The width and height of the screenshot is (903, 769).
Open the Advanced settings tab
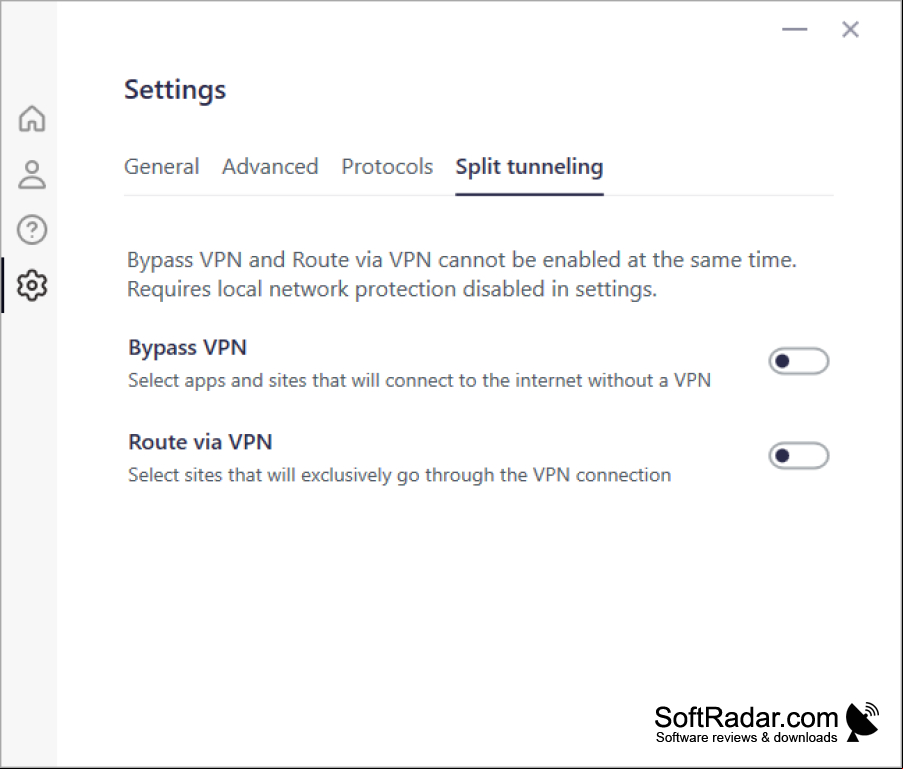(x=270, y=166)
